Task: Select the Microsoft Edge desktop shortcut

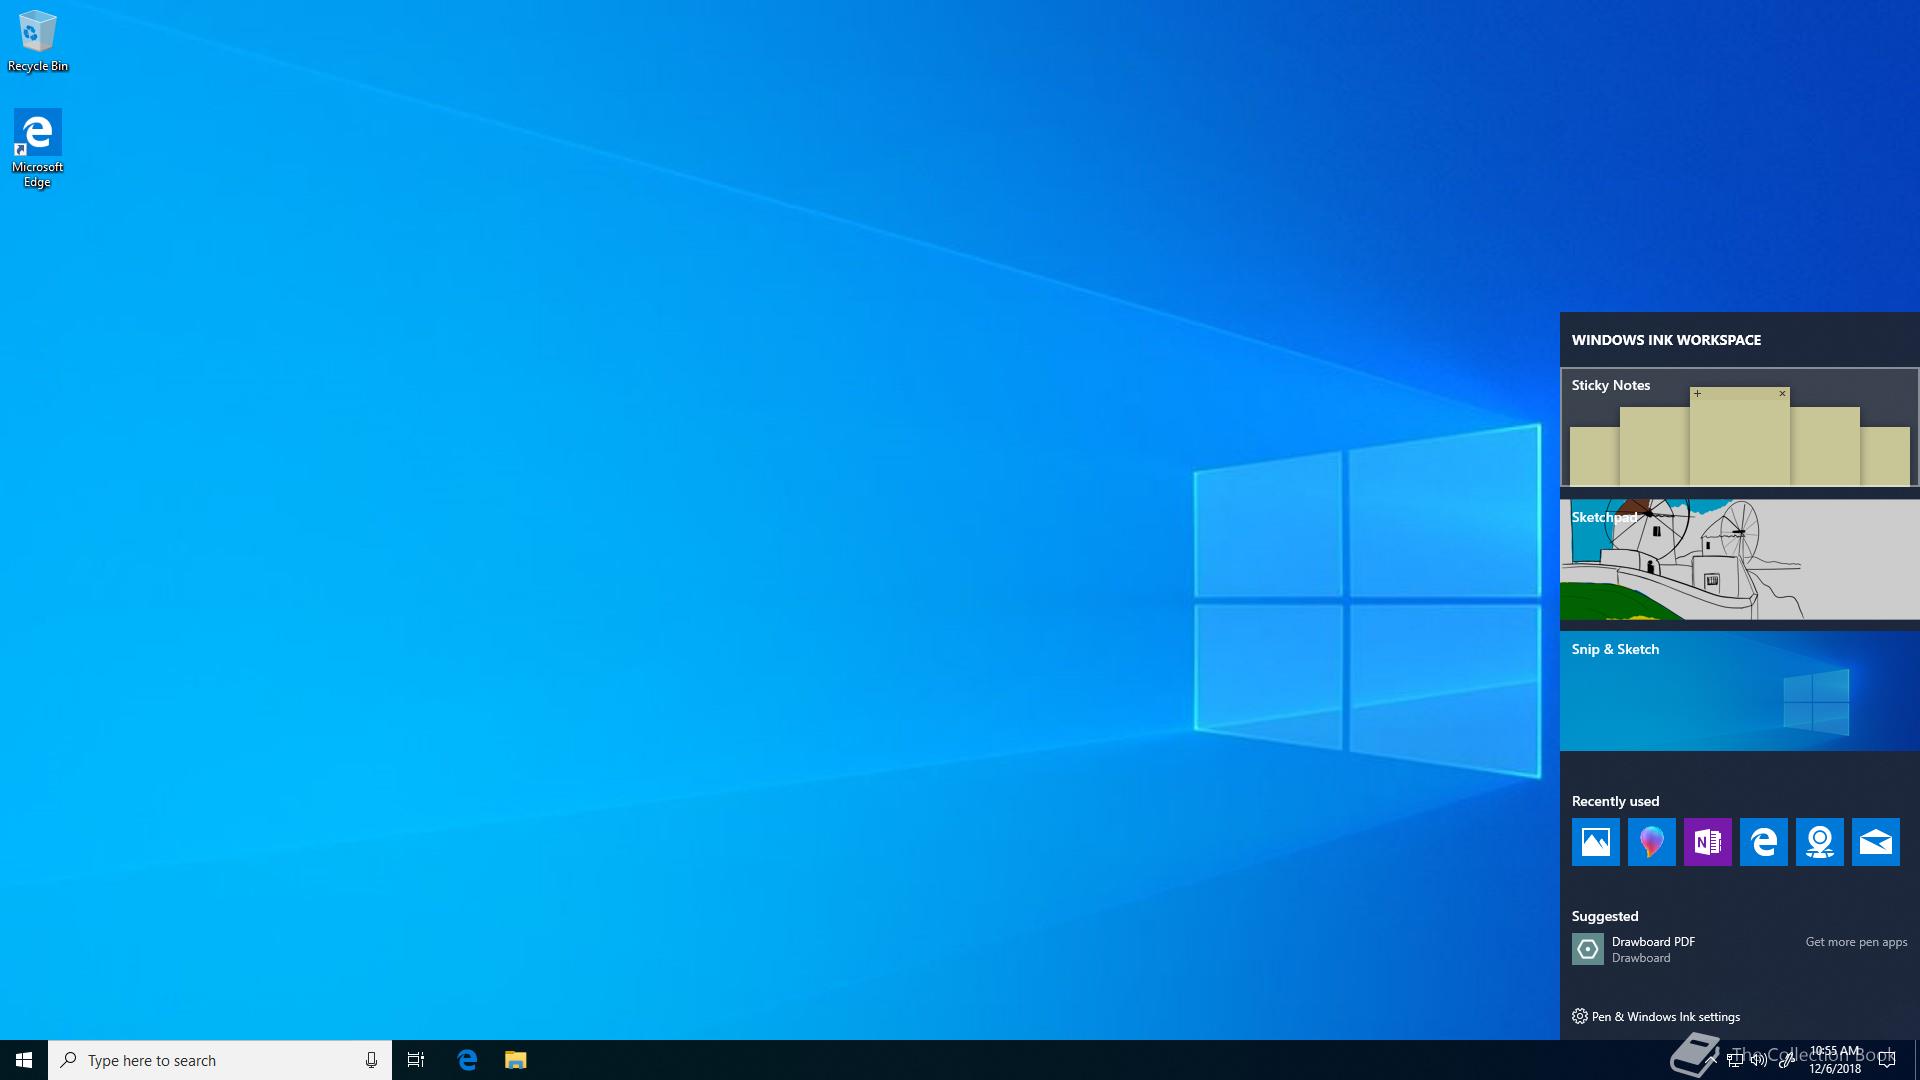Action: (37, 148)
